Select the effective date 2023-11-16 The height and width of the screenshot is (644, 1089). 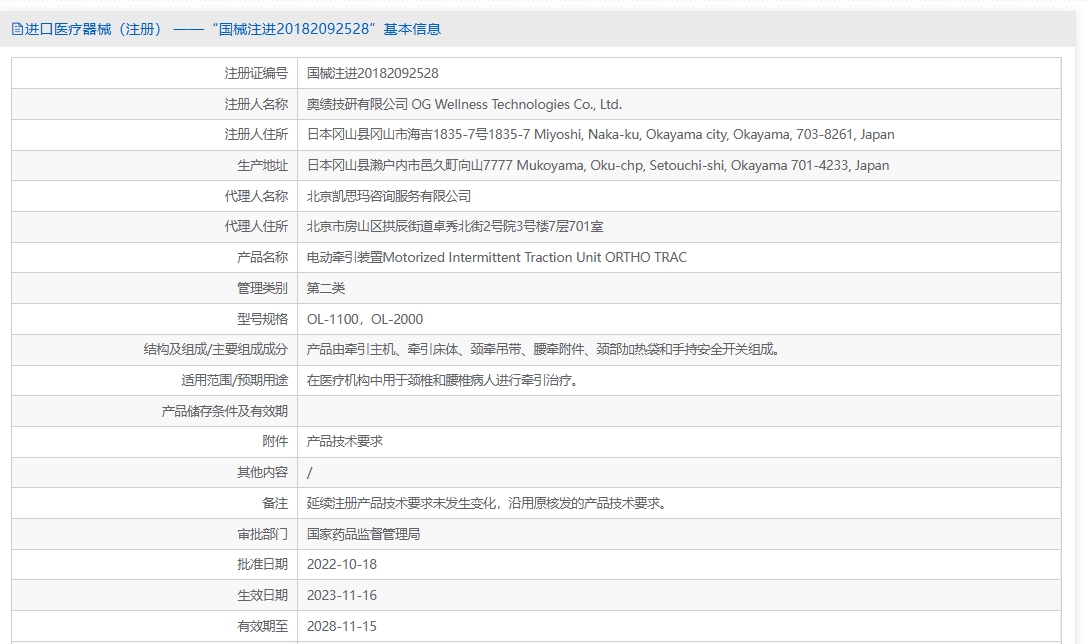coord(342,595)
